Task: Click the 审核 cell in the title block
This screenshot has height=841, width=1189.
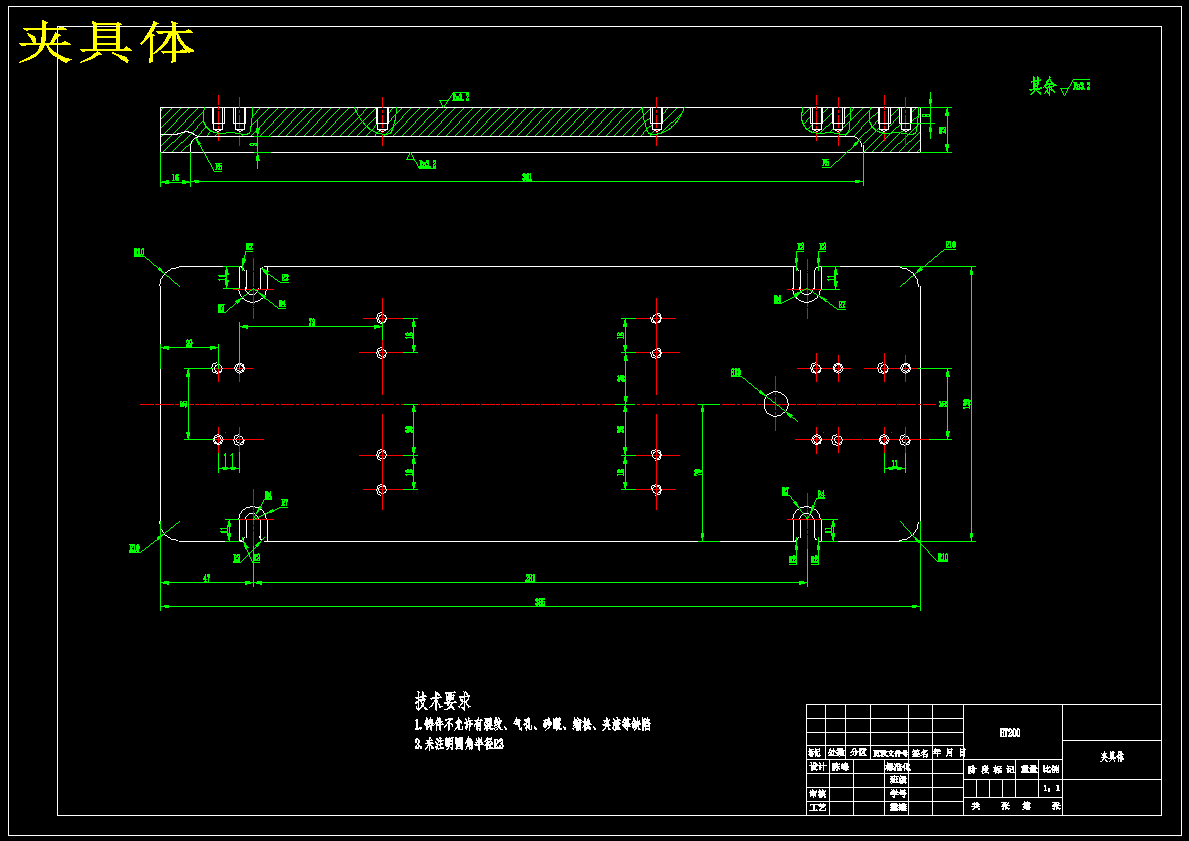Action: click(817, 793)
